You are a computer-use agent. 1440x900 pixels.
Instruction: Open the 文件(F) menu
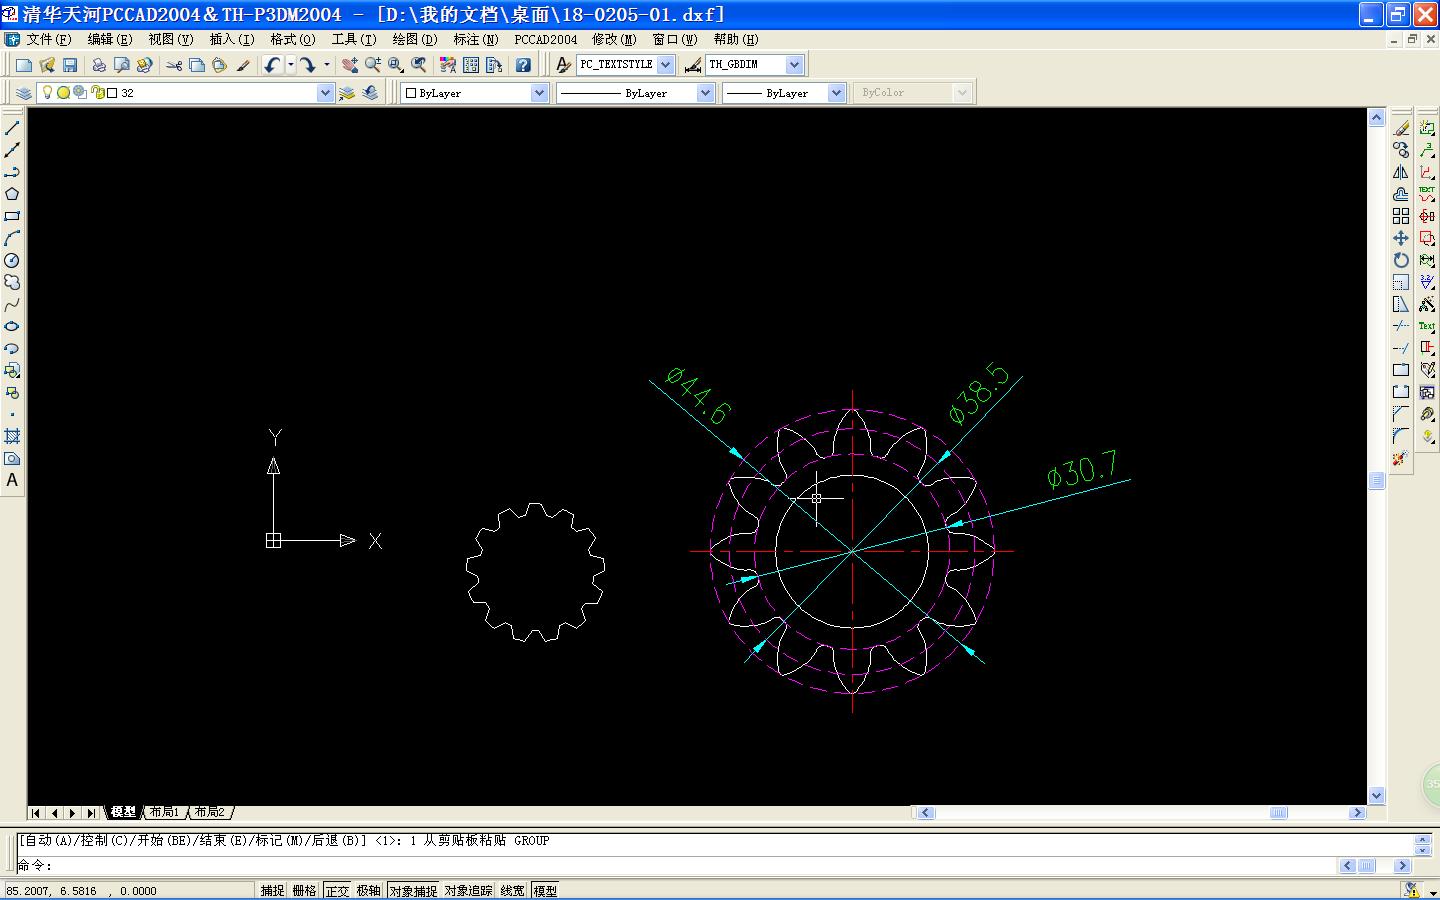pyautogui.click(x=49, y=40)
